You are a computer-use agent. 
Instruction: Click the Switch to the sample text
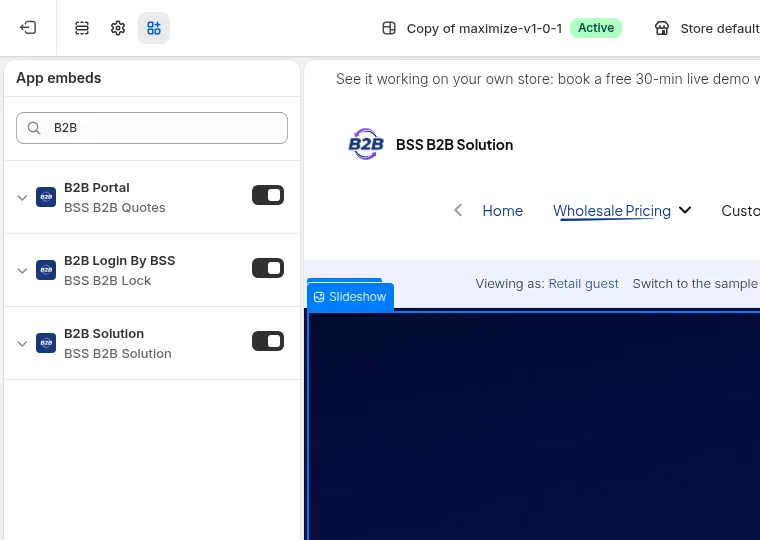[696, 284]
